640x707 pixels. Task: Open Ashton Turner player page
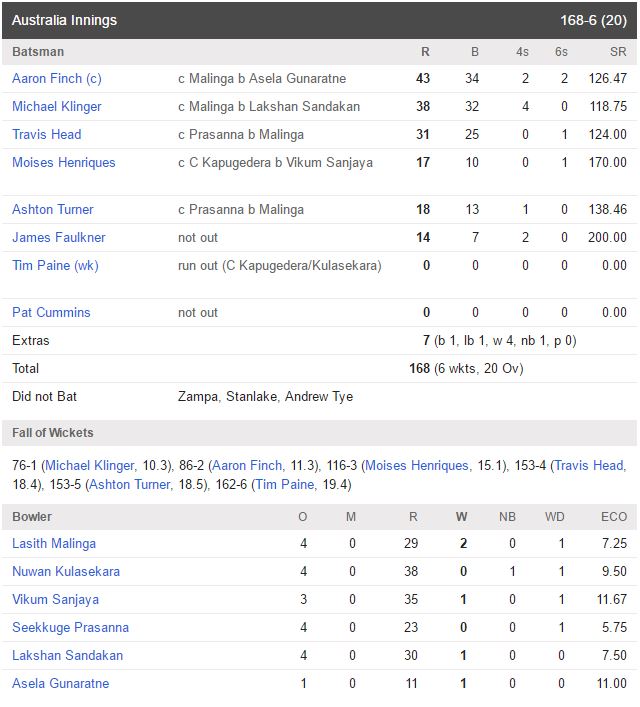[53, 209]
